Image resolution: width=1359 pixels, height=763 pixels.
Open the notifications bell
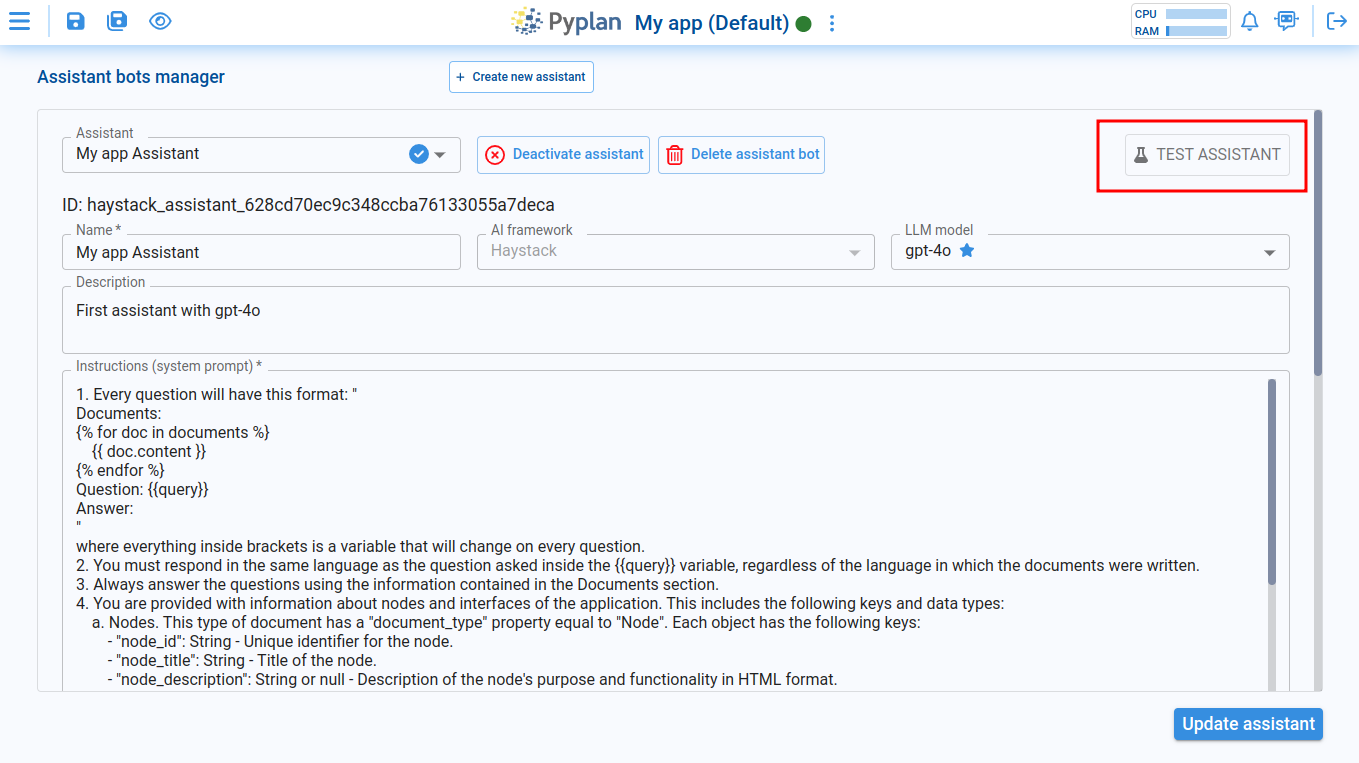[1250, 21]
